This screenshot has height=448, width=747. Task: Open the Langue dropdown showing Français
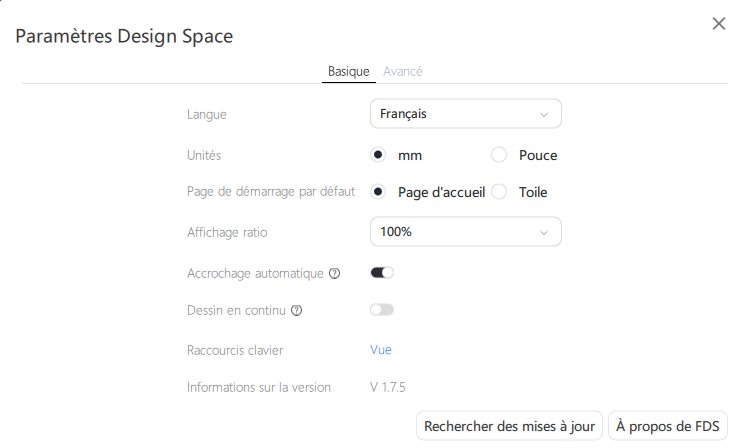click(x=465, y=114)
